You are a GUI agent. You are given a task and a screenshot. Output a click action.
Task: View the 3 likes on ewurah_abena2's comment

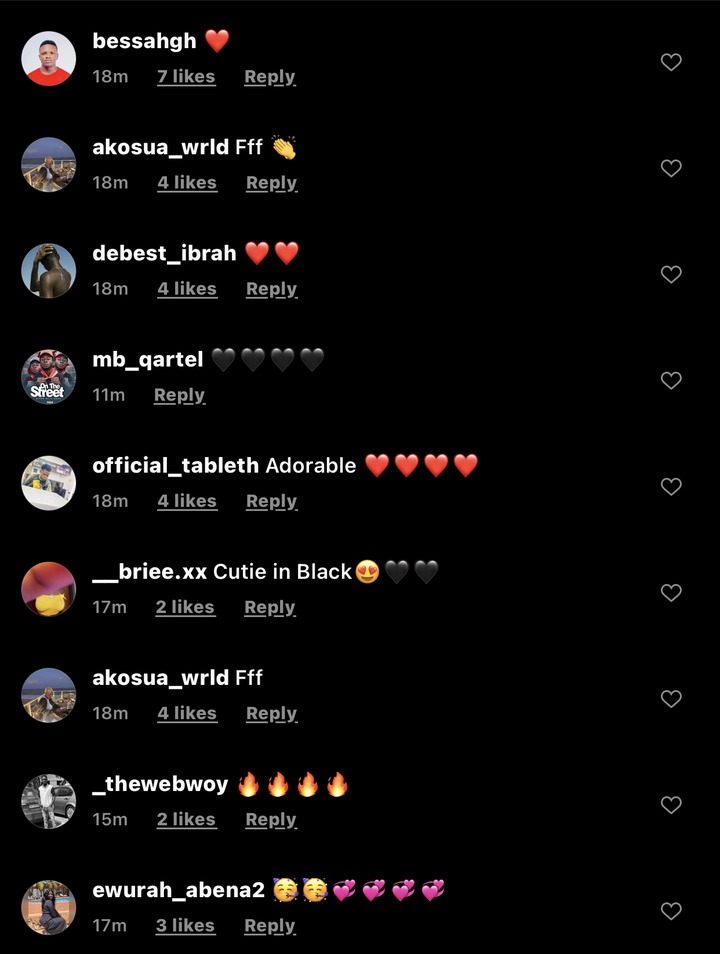tap(185, 925)
